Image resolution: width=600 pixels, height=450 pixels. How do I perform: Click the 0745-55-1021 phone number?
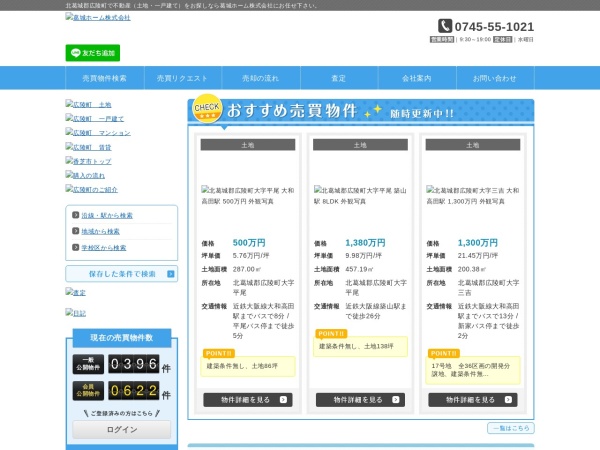[x=494, y=27]
